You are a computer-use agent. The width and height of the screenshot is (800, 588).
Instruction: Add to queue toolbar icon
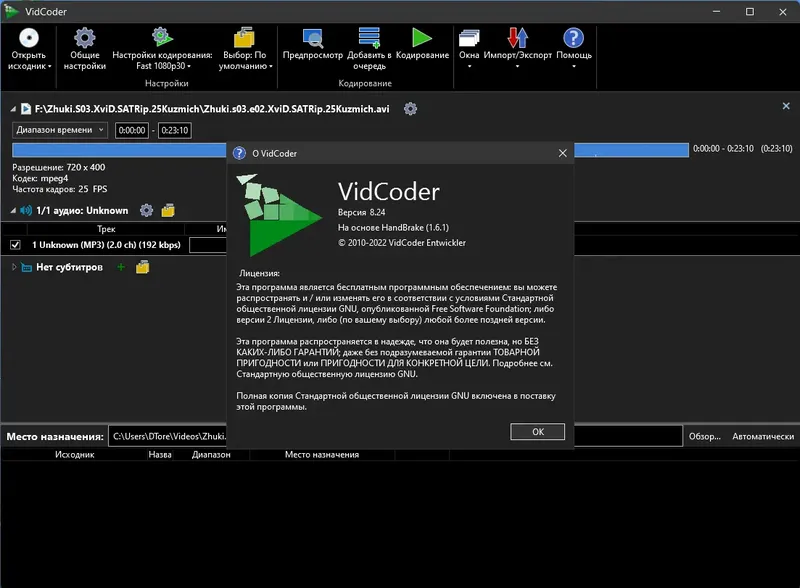(x=369, y=38)
